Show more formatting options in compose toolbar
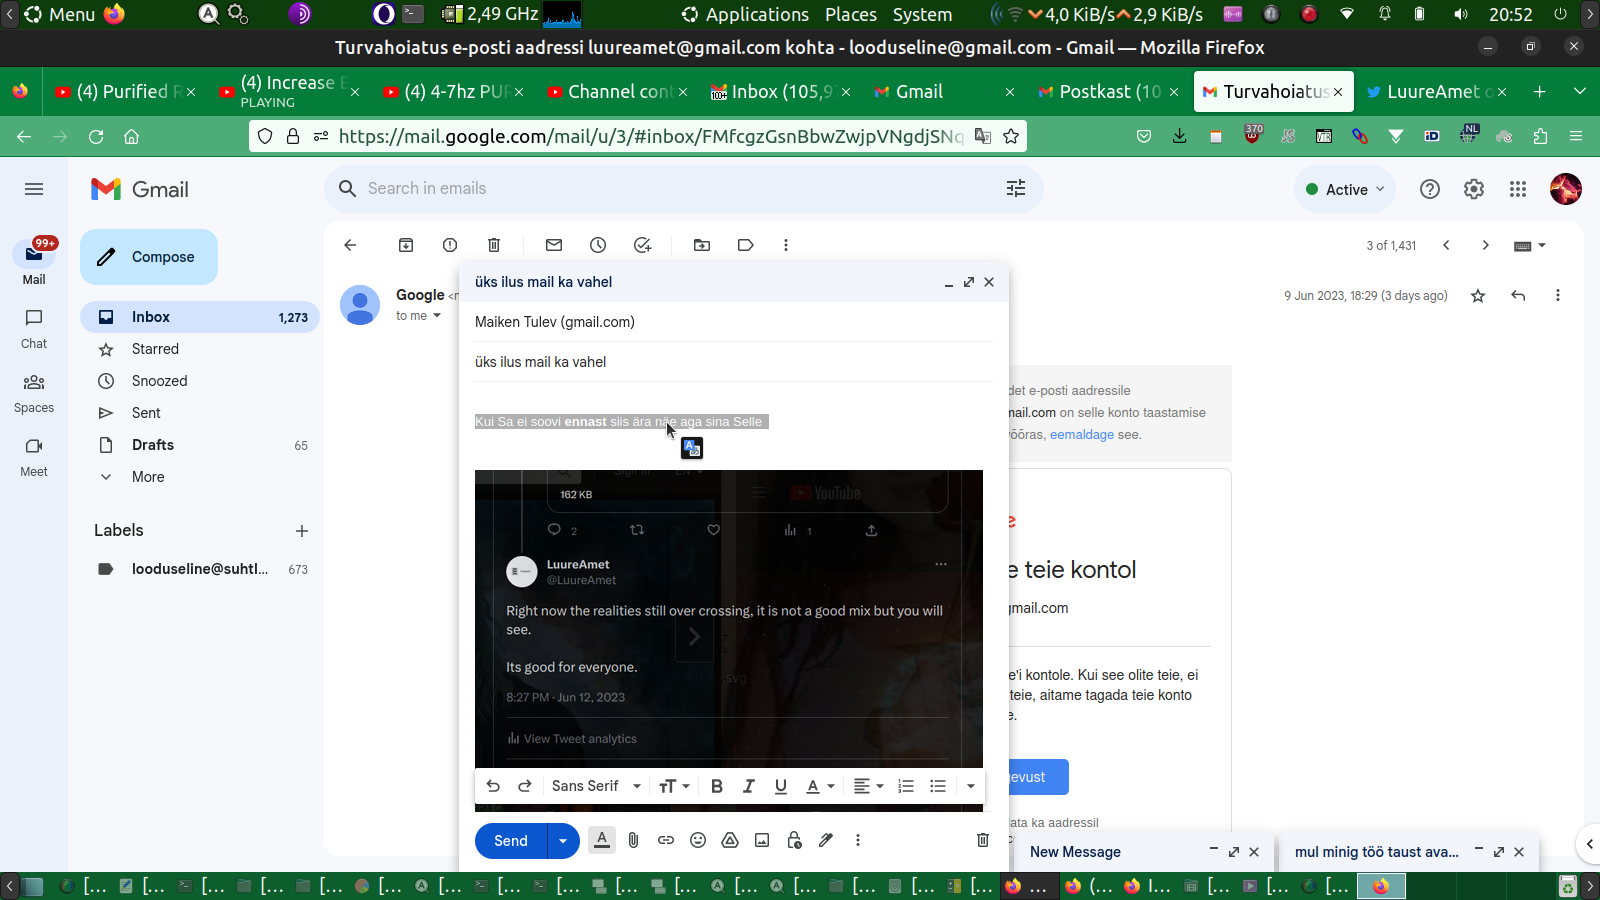Viewport: 1600px width, 900px height. coord(971,786)
